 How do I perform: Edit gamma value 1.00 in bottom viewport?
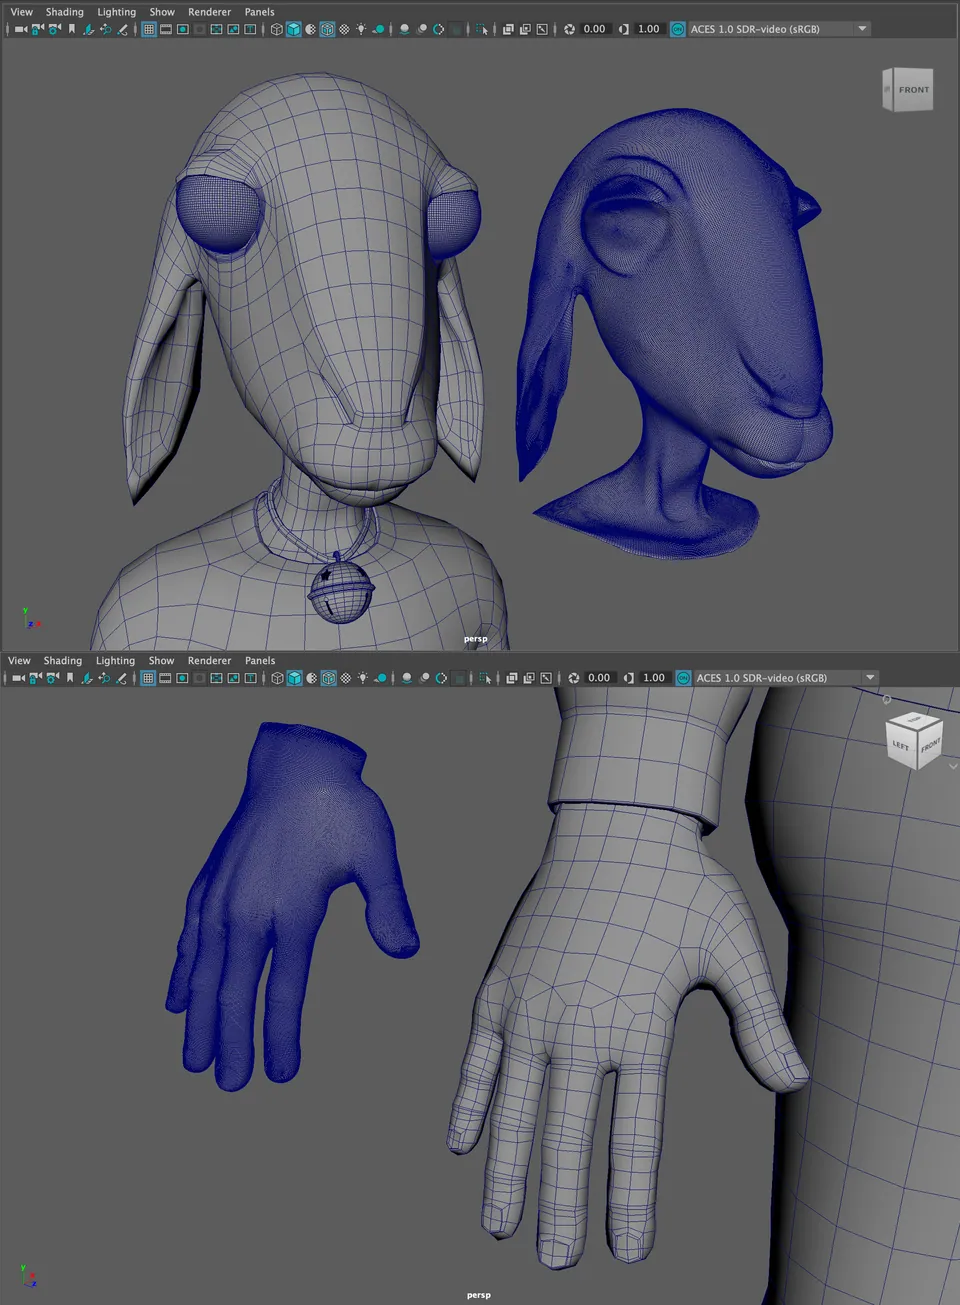click(x=654, y=678)
